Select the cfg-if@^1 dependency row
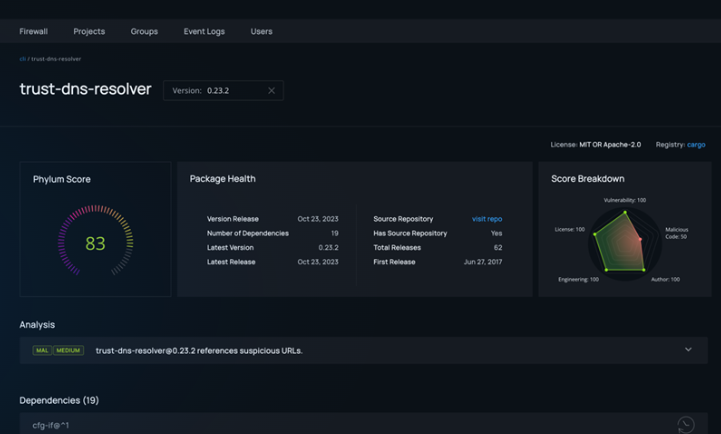Screen dimensions: 721x434 coord(363,423)
